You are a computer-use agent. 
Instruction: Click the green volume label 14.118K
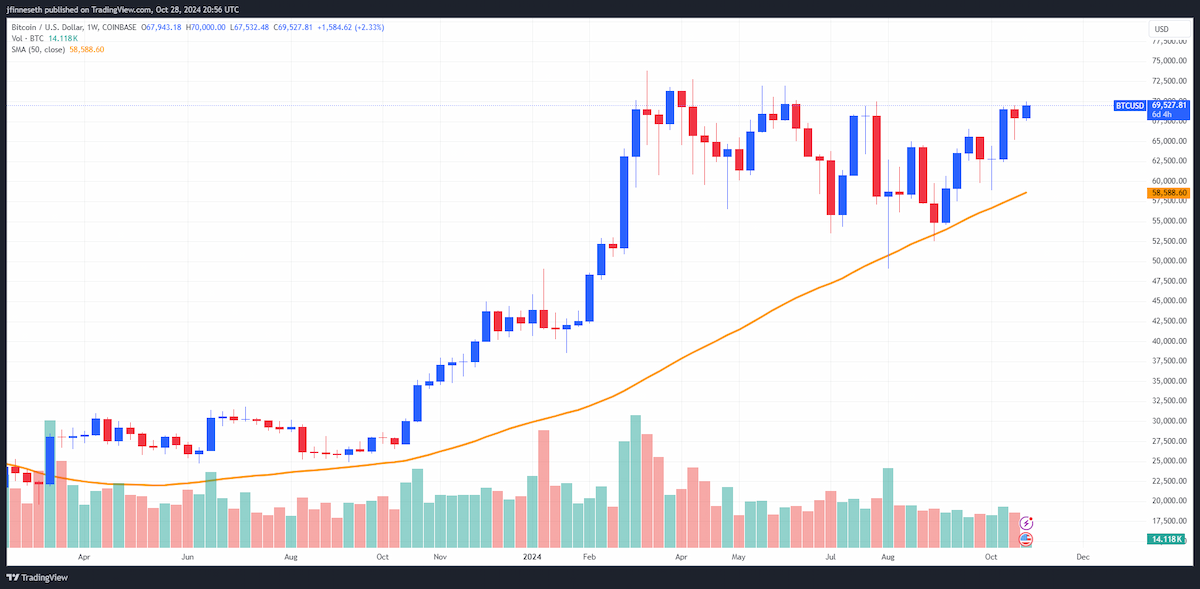pos(1166,539)
